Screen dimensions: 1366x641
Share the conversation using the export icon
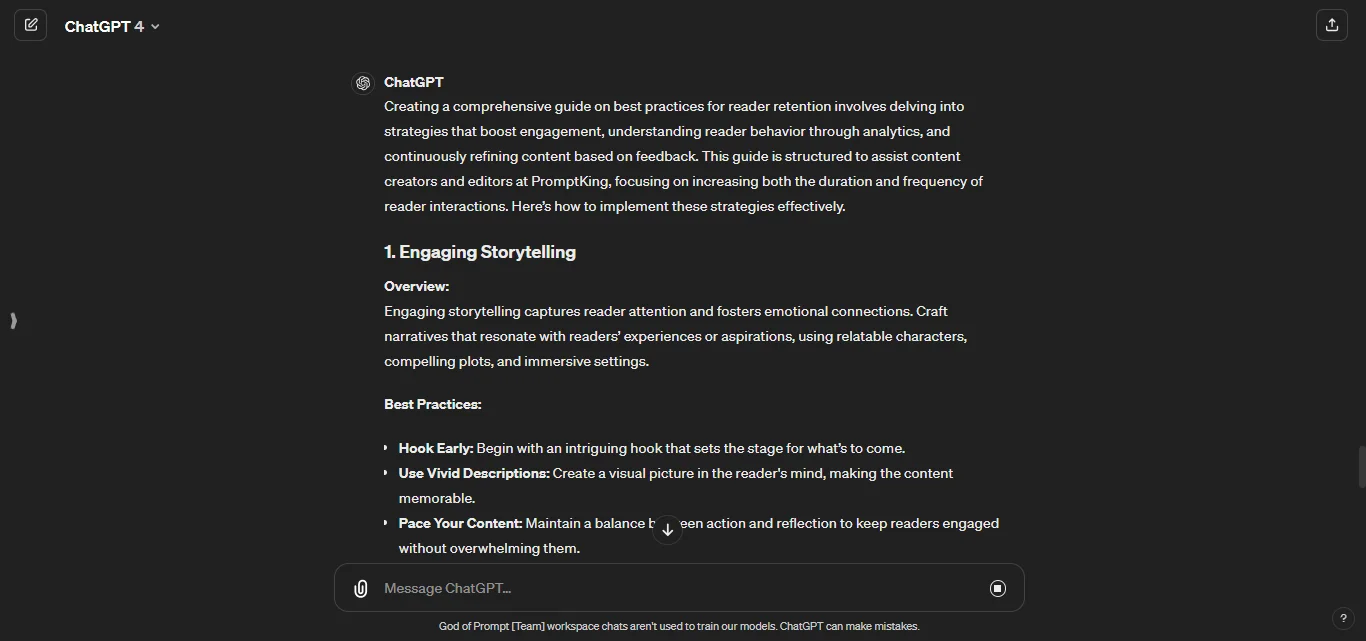tap(1331, 25)
